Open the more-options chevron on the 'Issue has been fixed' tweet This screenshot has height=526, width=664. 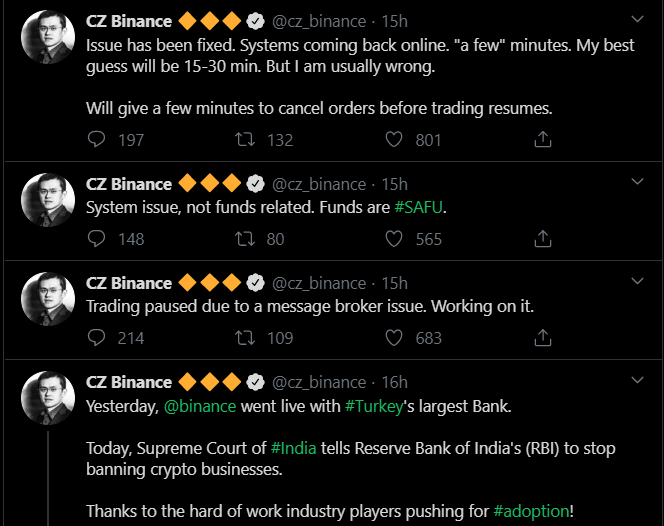point(638,19)
